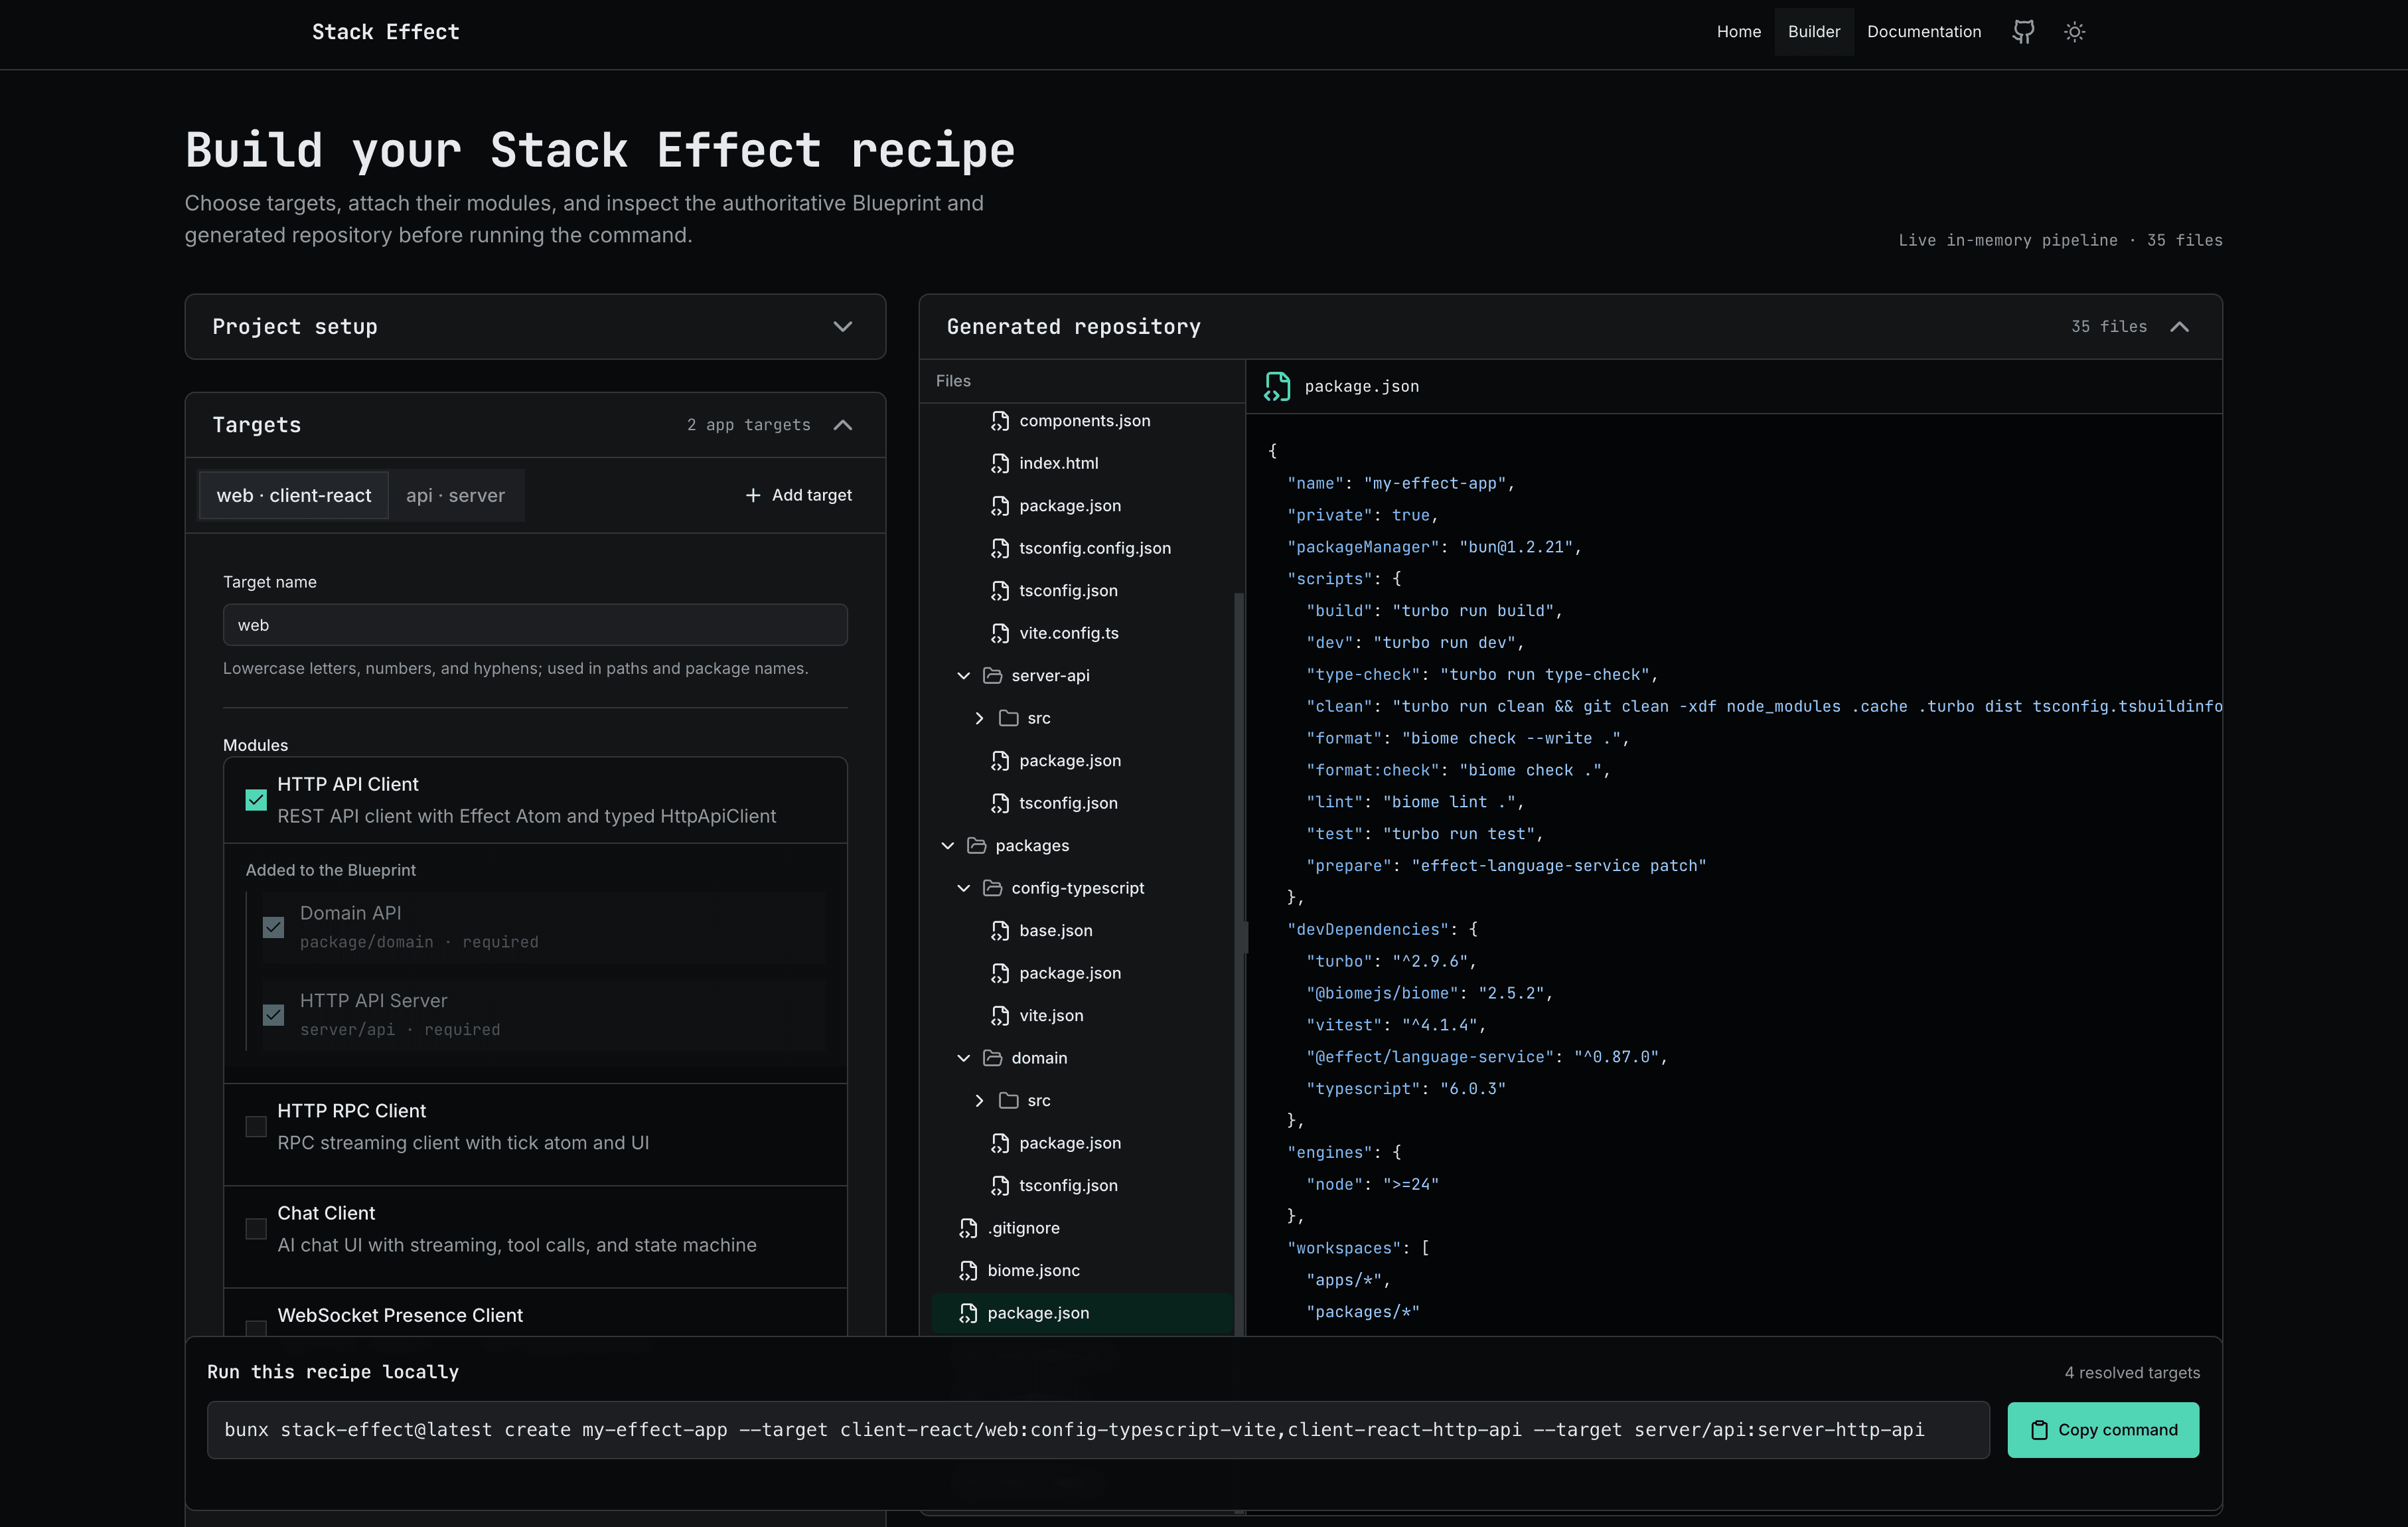Collapse the Generated repository panel
2408x1527 pixels.
[2180, 327]
